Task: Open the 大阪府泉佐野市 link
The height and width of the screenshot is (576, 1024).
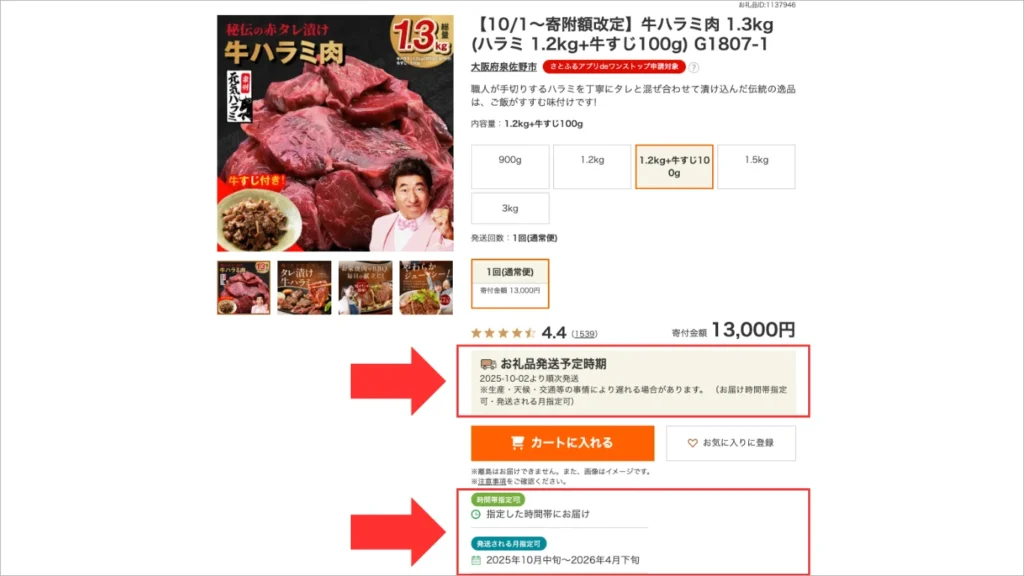Action: tap(504, 67)
